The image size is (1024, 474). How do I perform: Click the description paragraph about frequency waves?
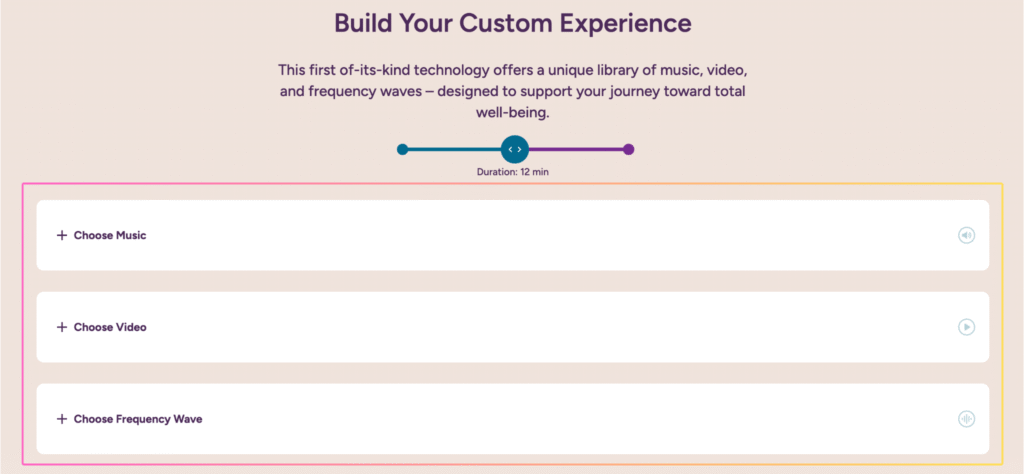512,92
